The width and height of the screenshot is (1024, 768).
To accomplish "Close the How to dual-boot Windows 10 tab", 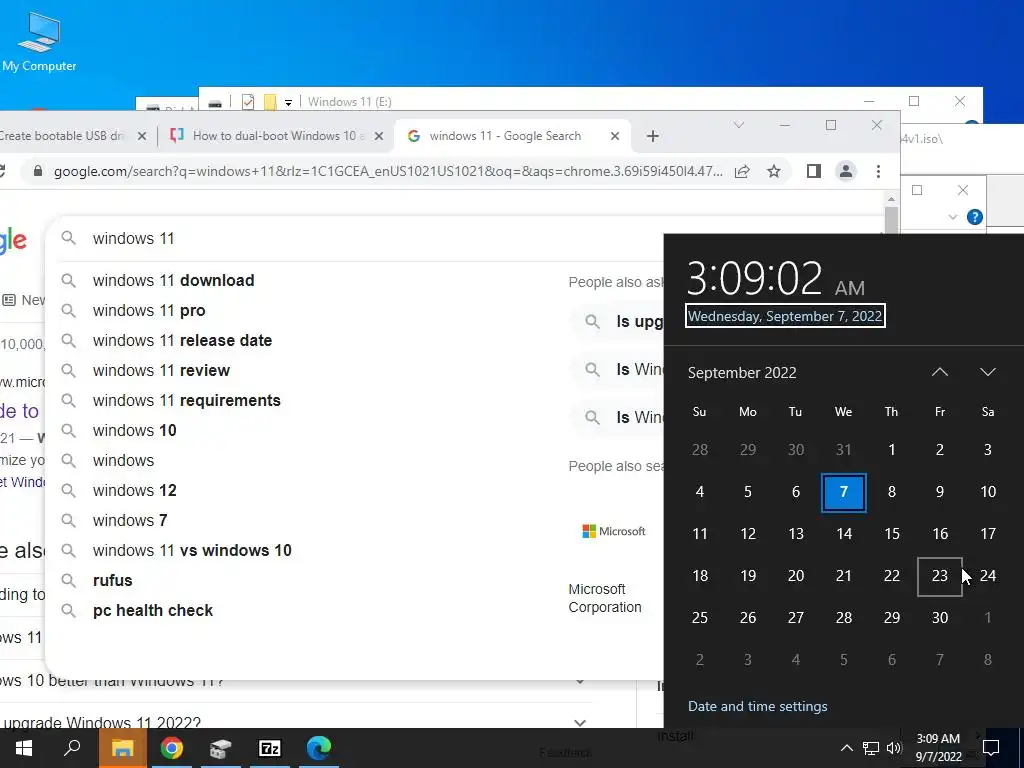I will (x=378, y=136).
